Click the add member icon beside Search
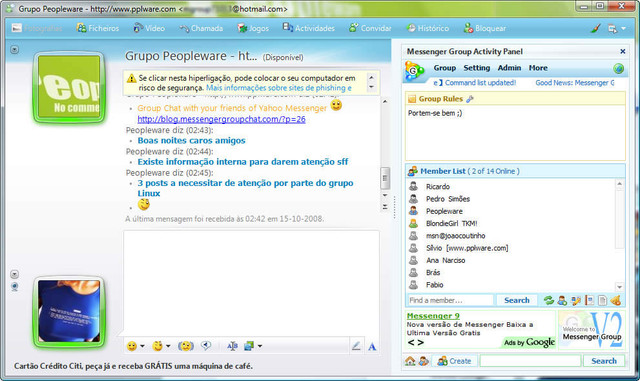The width and height of the screenshot is (640, 381). click(562, 301)
